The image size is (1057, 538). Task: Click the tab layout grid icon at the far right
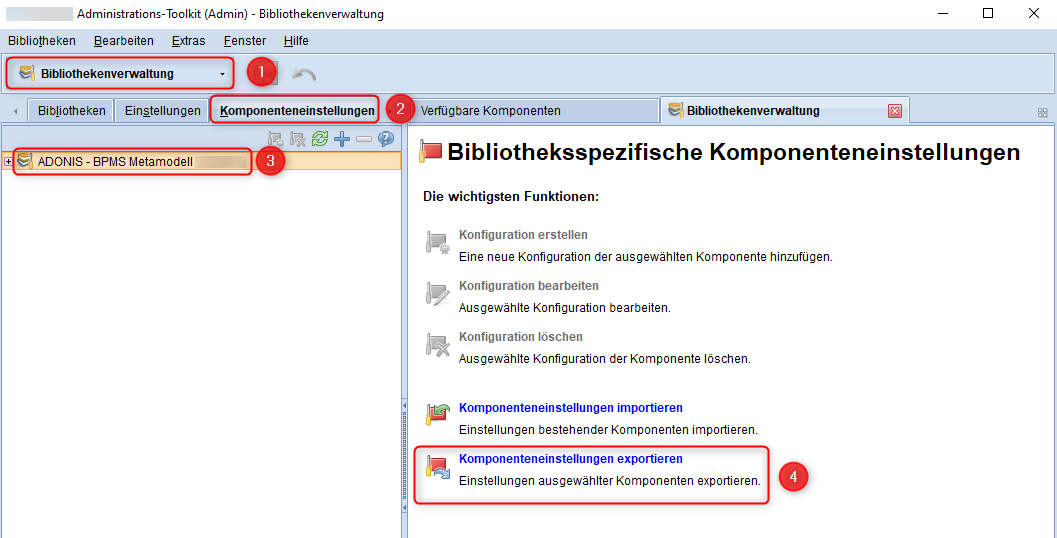pos(1043,113)
